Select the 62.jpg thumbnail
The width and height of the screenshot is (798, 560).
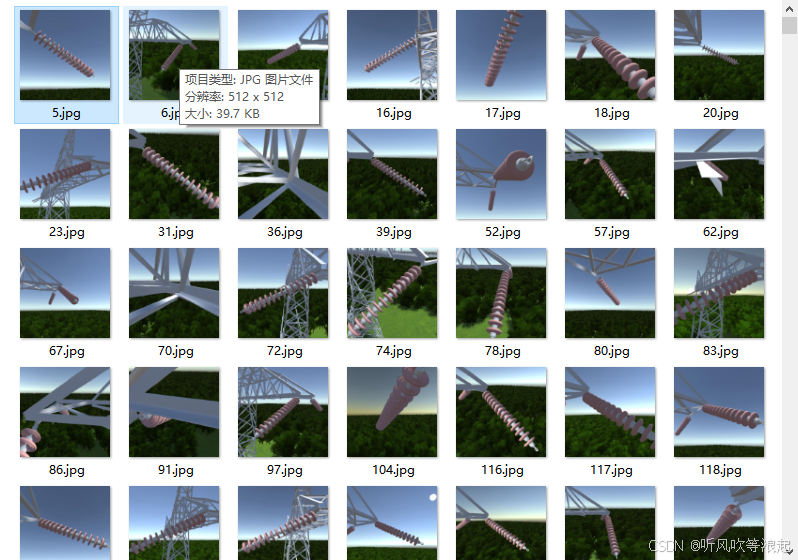click(x=719, y=174)
